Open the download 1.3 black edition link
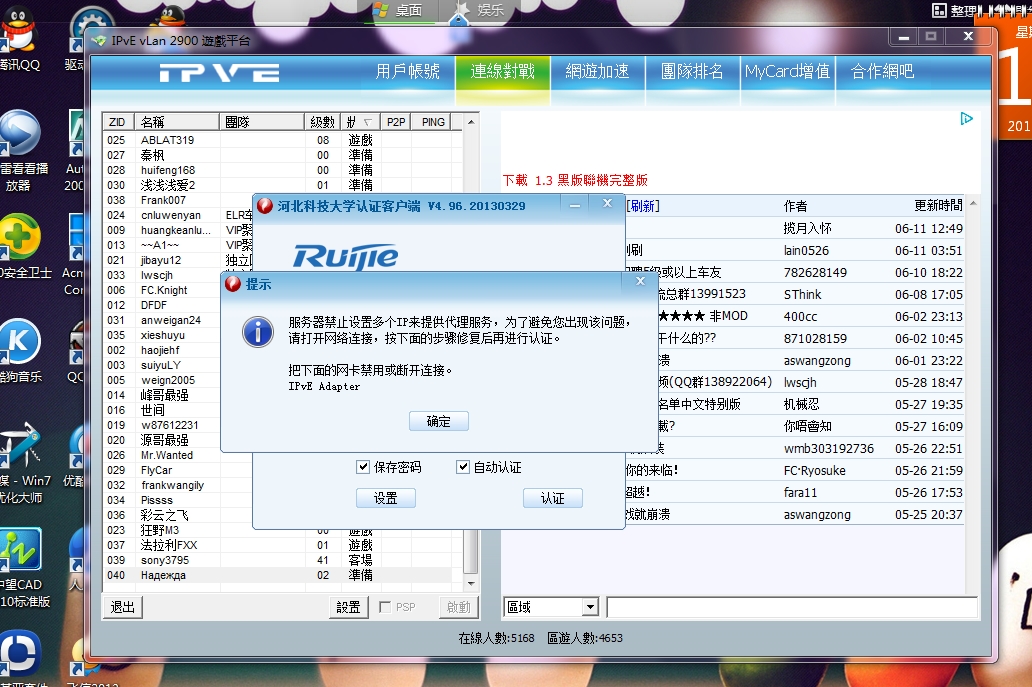Screen dimensions: 1032x687 [x=575, y=180]
